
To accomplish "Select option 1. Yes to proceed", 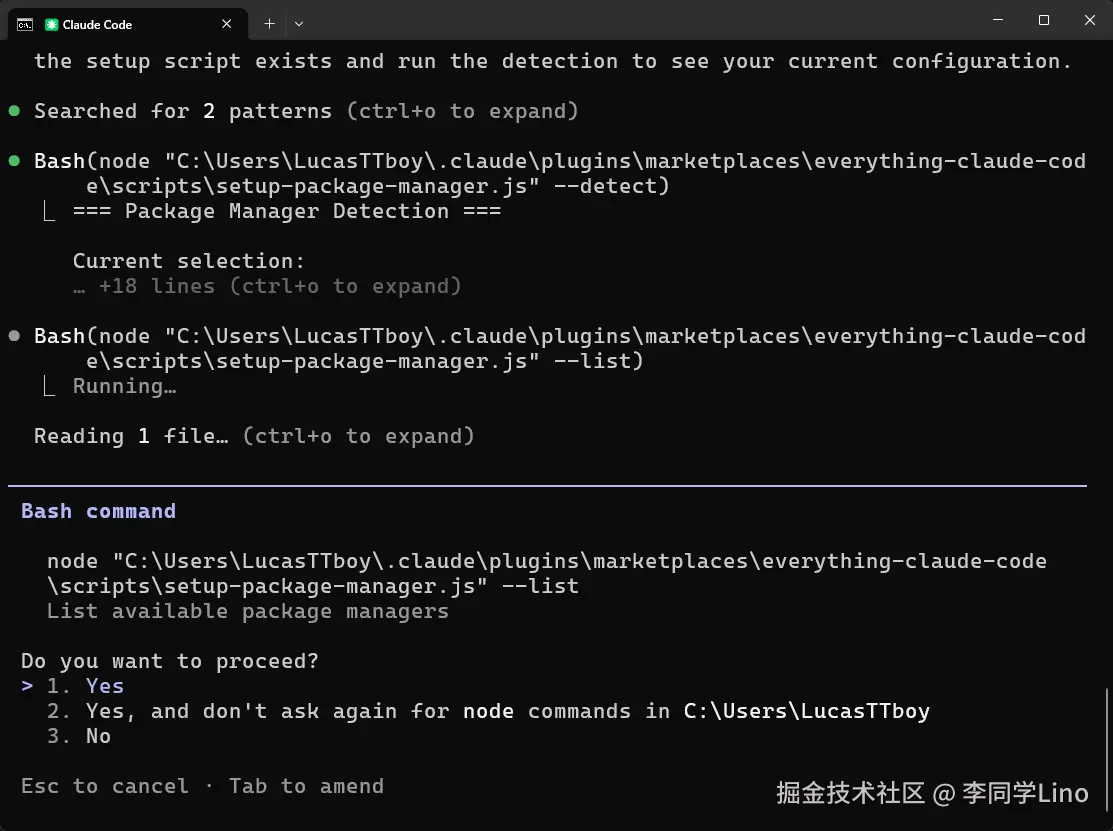I will pyautogui.click(x=104, y=686).
